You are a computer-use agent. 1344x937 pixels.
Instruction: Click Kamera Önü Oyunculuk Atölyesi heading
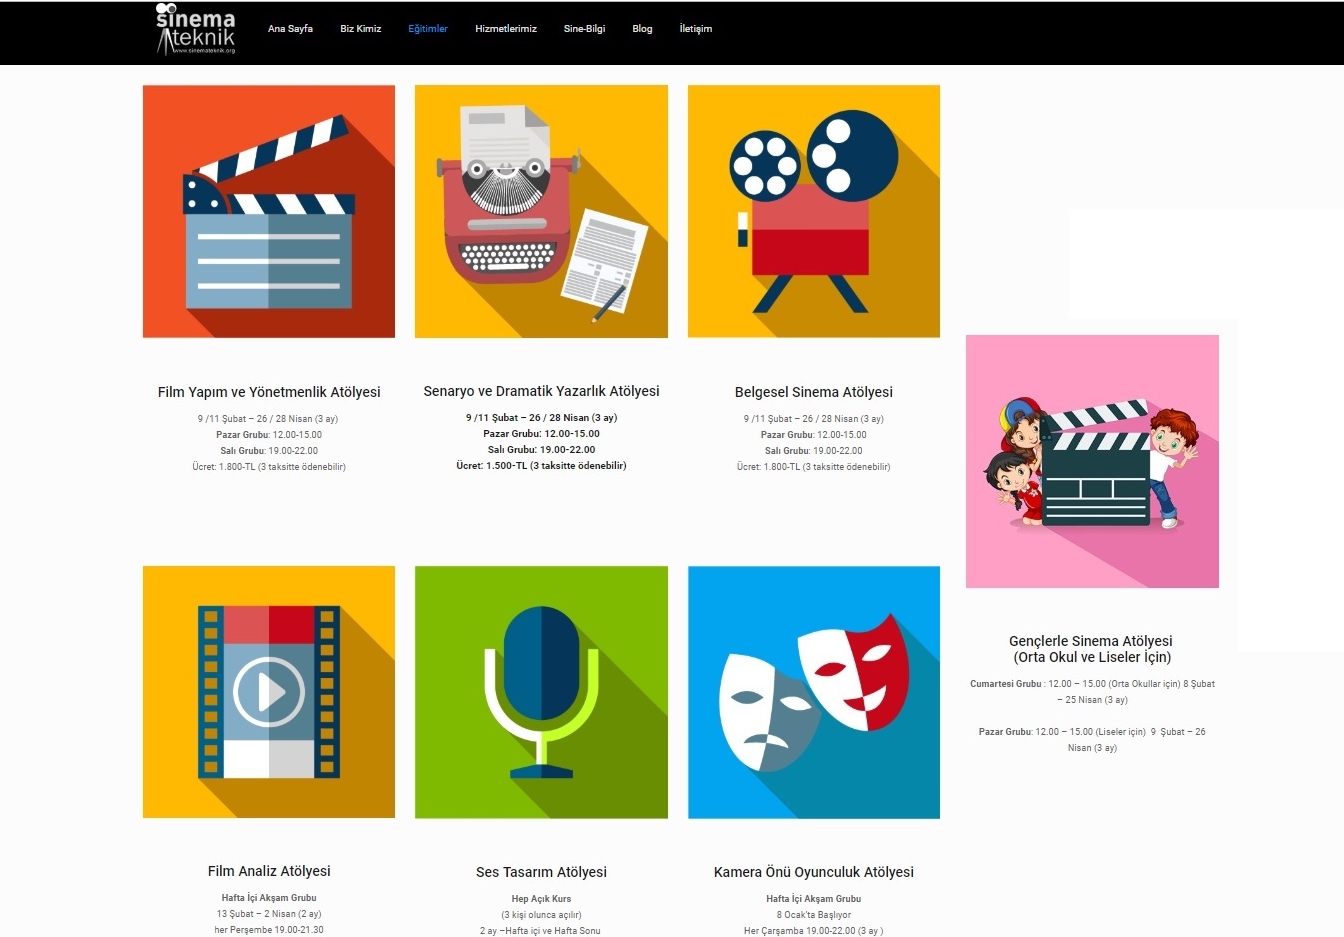tap(814, 872)
